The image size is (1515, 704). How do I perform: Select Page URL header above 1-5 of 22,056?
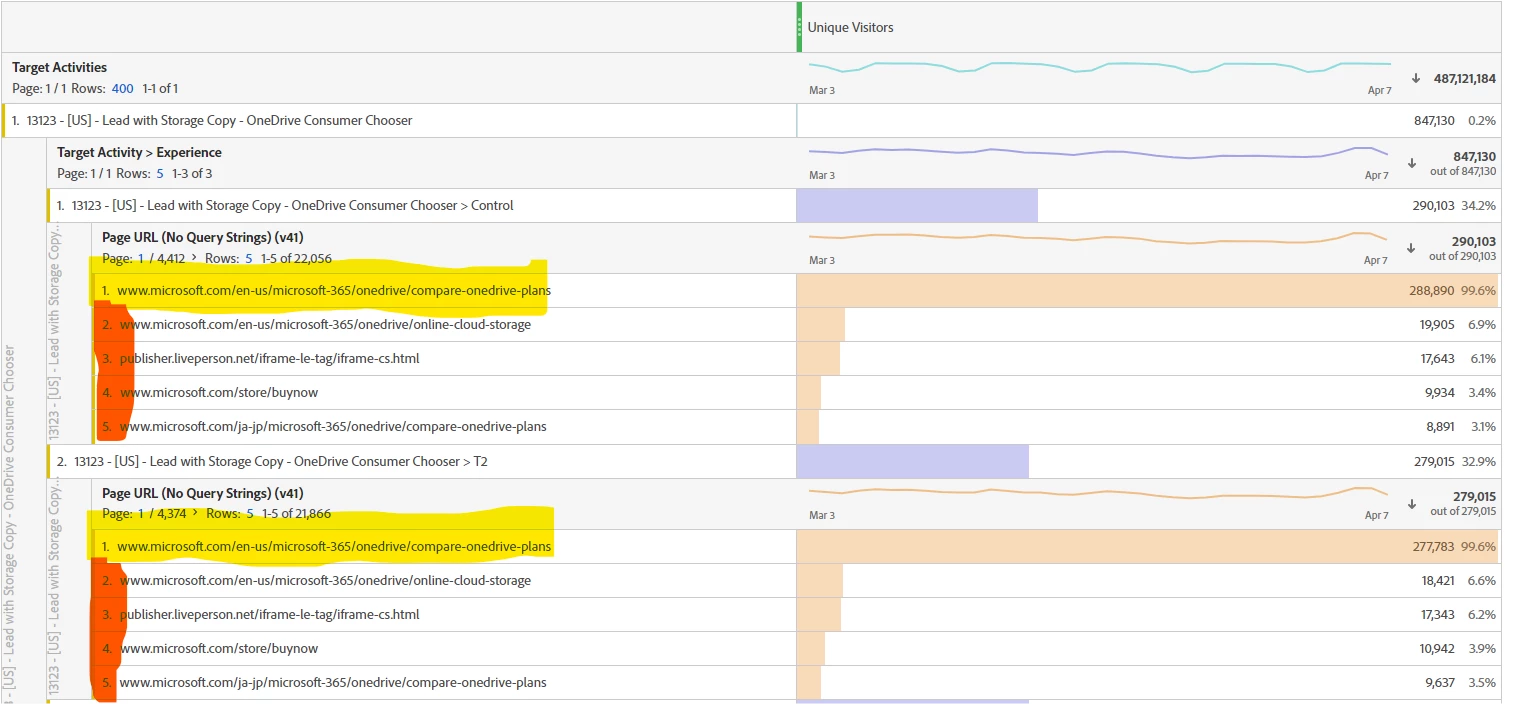pyautogui.click(x=203, y=237)
